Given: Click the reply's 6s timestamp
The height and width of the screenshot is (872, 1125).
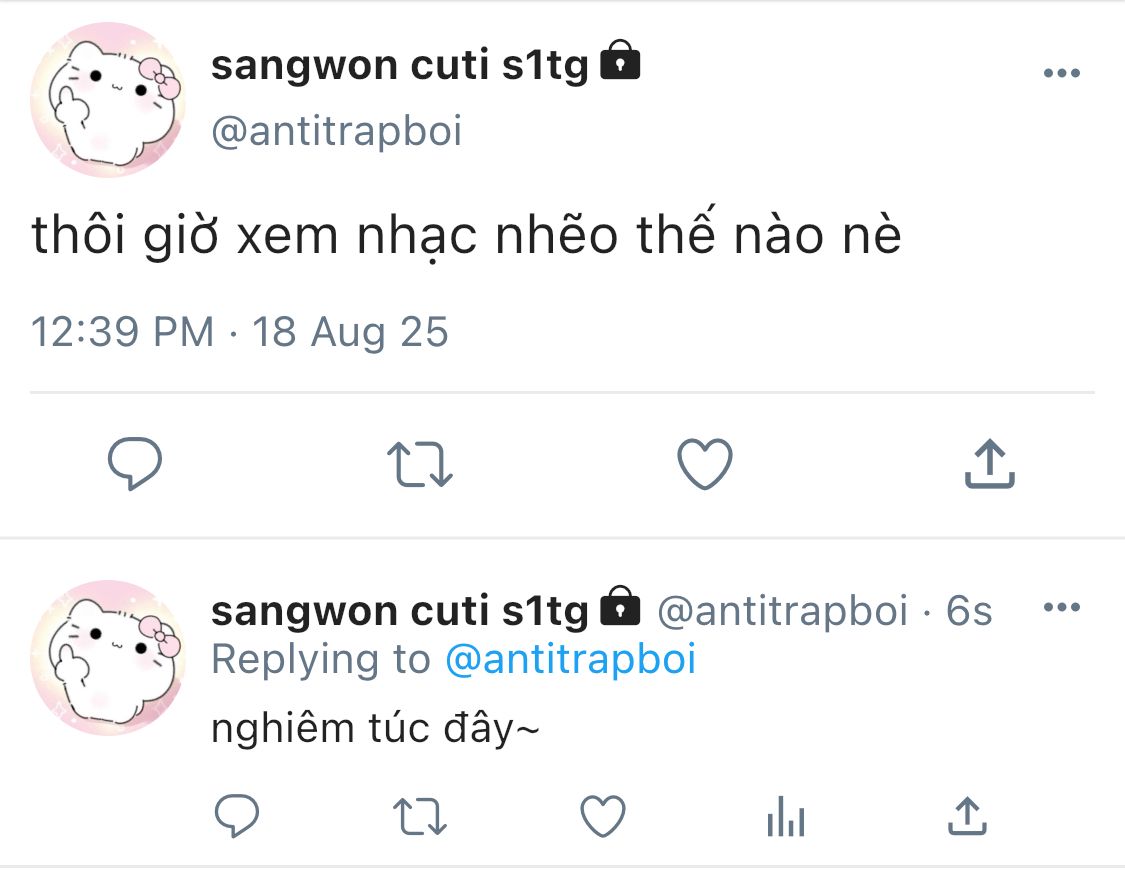Looking at the screenshot, I should pos(969,611).
